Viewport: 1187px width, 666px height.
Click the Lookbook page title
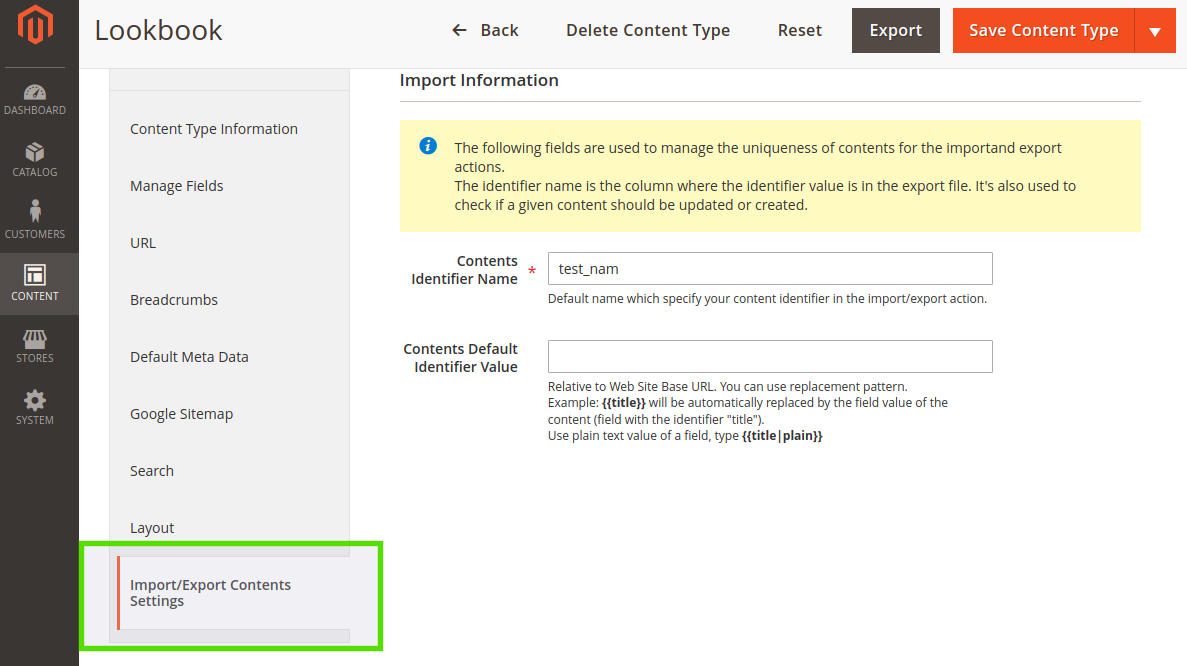158,31
